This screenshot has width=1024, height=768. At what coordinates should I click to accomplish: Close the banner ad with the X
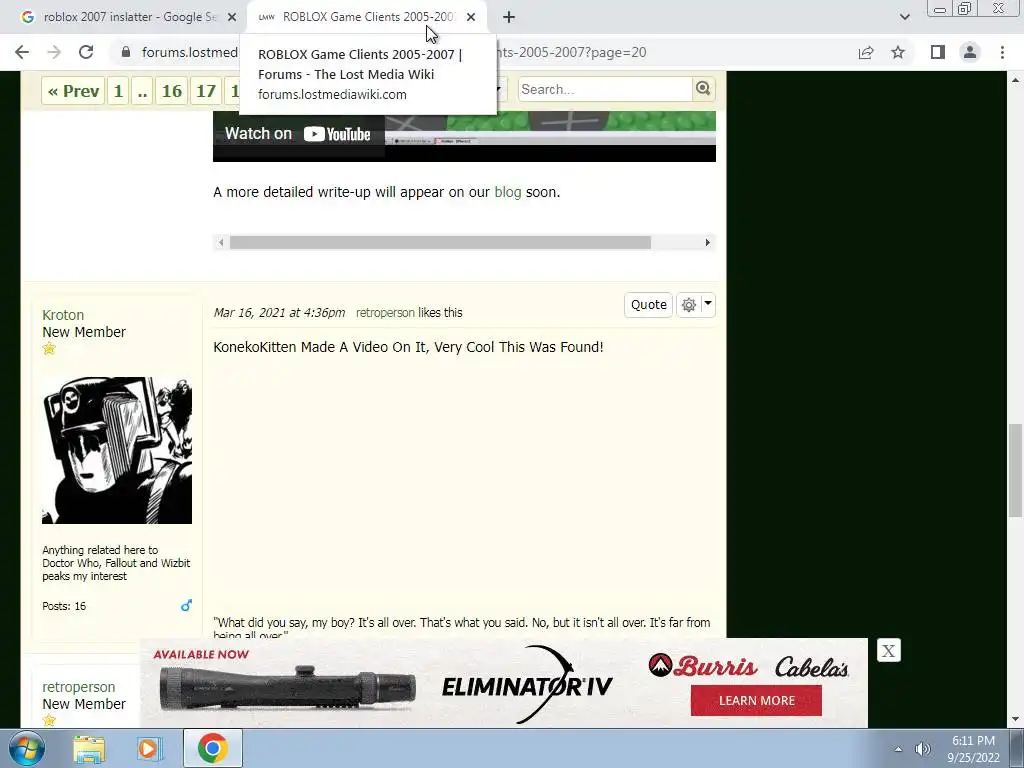tap(888, 650)
